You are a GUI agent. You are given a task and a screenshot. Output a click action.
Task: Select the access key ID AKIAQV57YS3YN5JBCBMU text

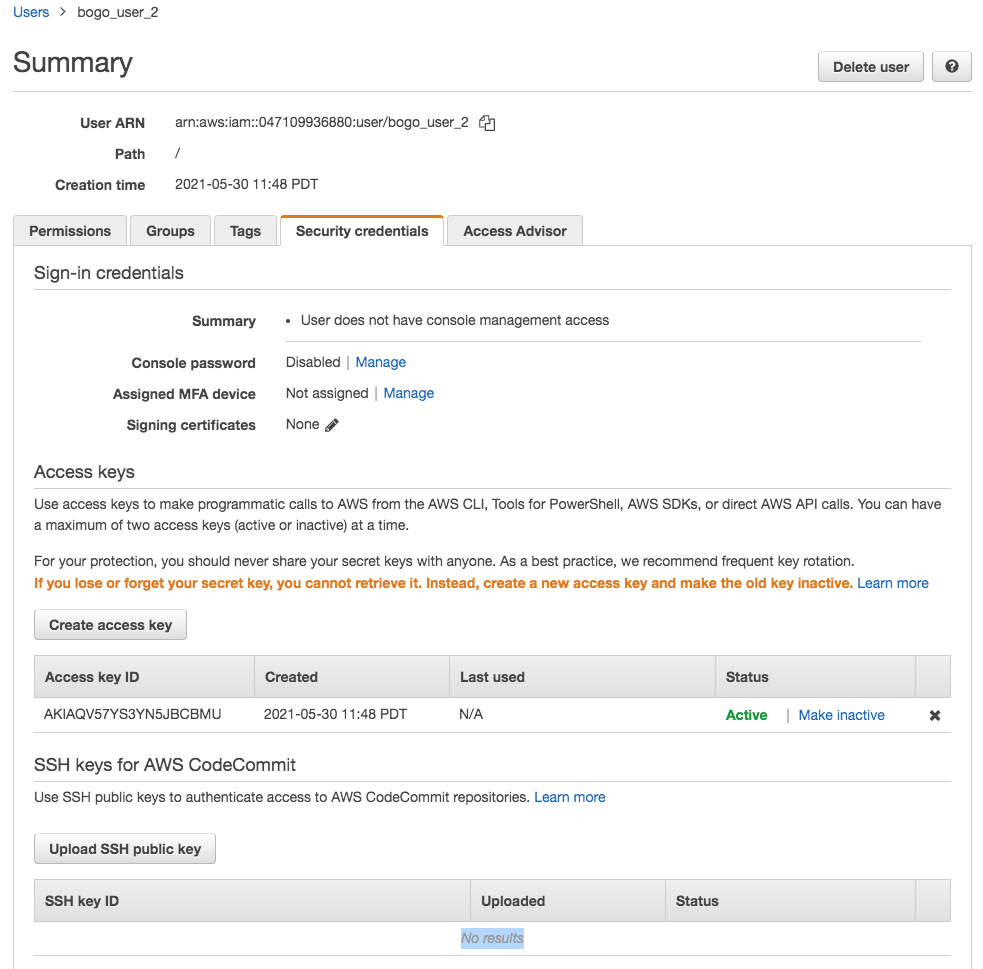132,715
